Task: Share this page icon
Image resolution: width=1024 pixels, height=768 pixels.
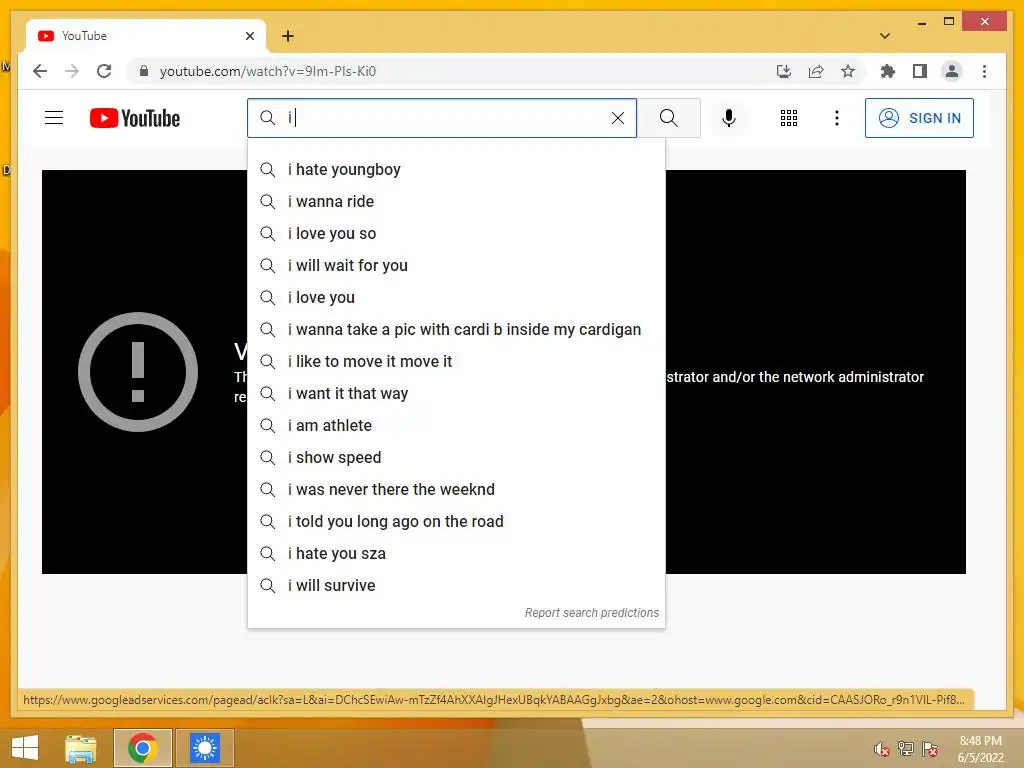Action: 816,71
